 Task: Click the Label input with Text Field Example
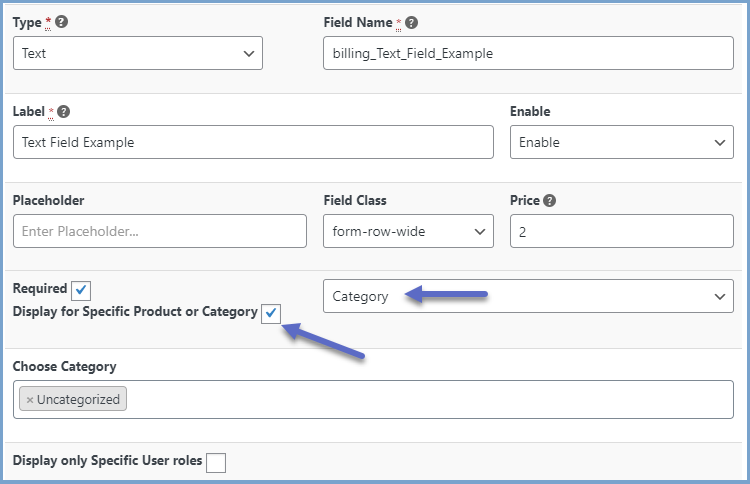(x=253, y=142)
